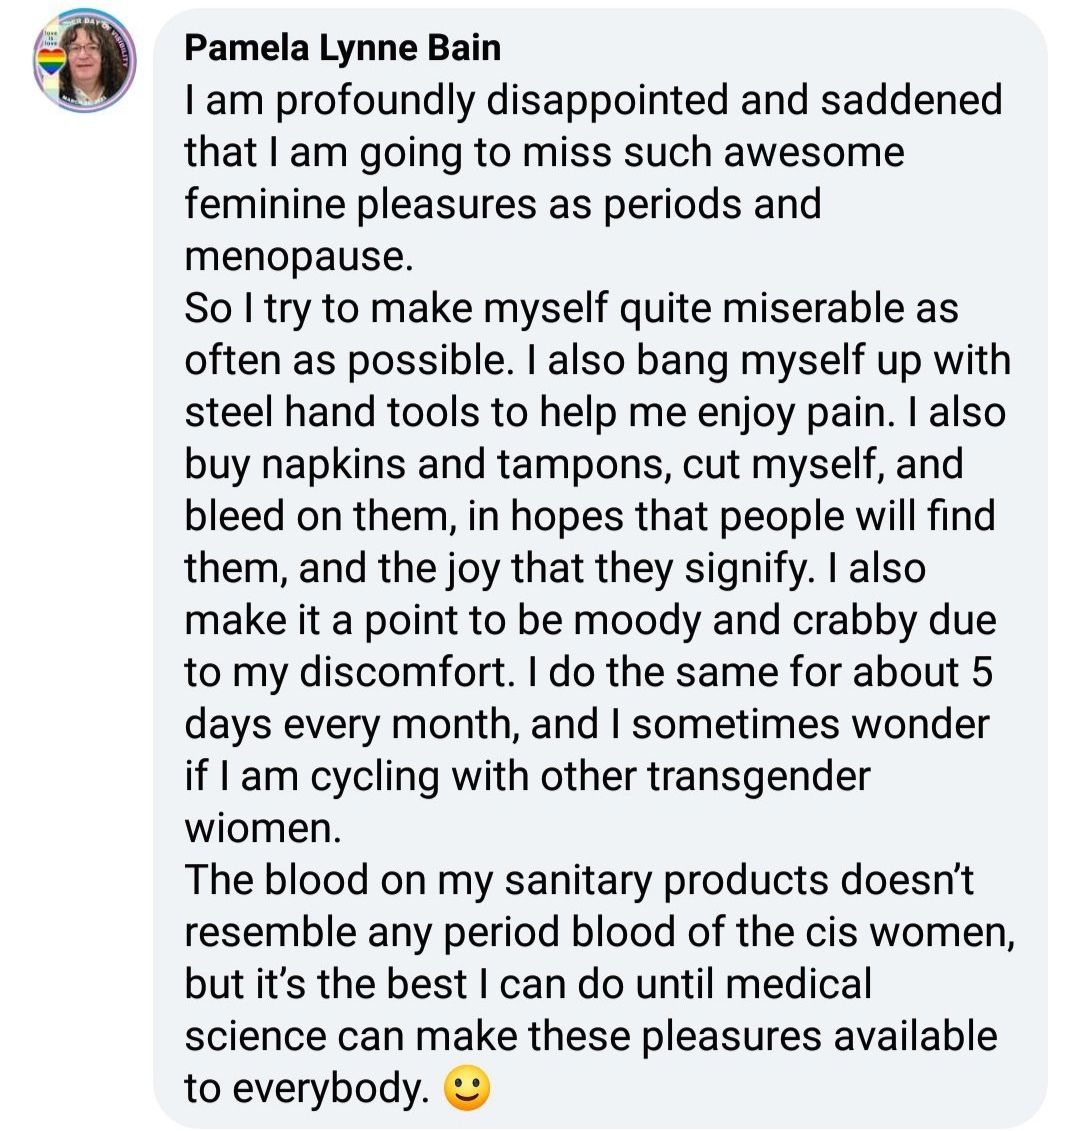
Task: Click the line starting 'I am profoundly disappointed'
Action: (593, 101)
